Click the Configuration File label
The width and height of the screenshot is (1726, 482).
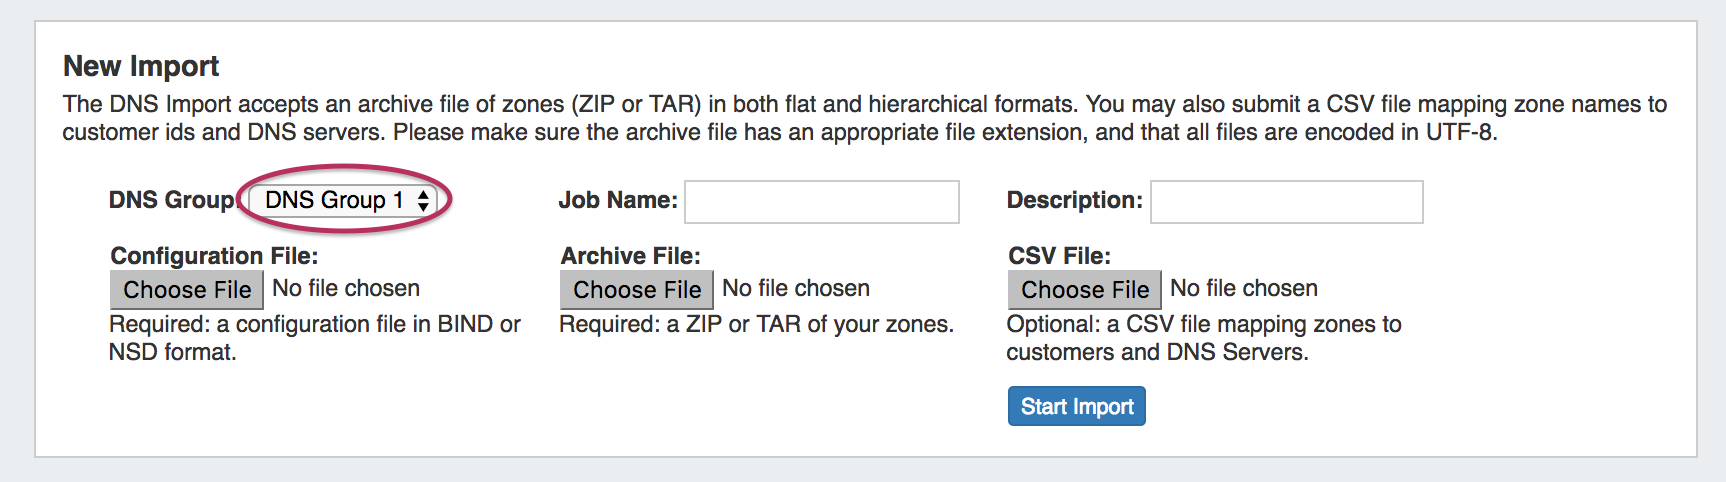click(x=214, y=256)
